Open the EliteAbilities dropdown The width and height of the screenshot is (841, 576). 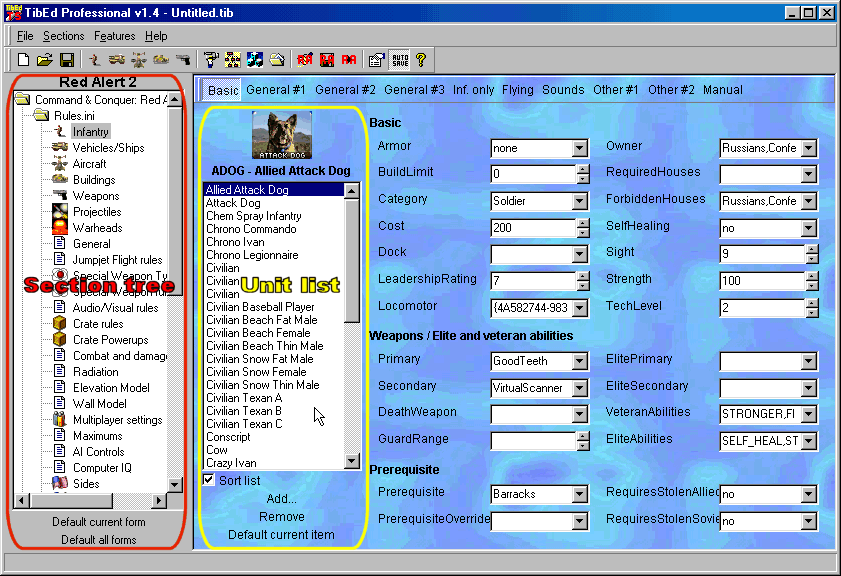coord(809,441)
